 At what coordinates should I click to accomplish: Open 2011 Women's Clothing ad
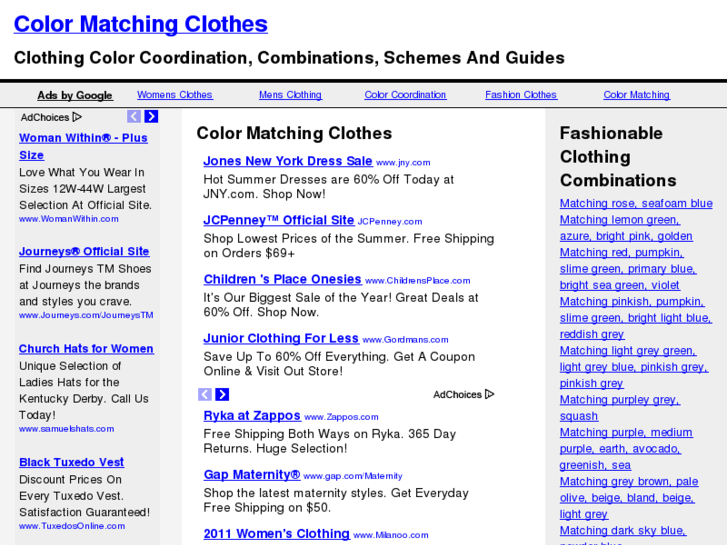point(276,533)
